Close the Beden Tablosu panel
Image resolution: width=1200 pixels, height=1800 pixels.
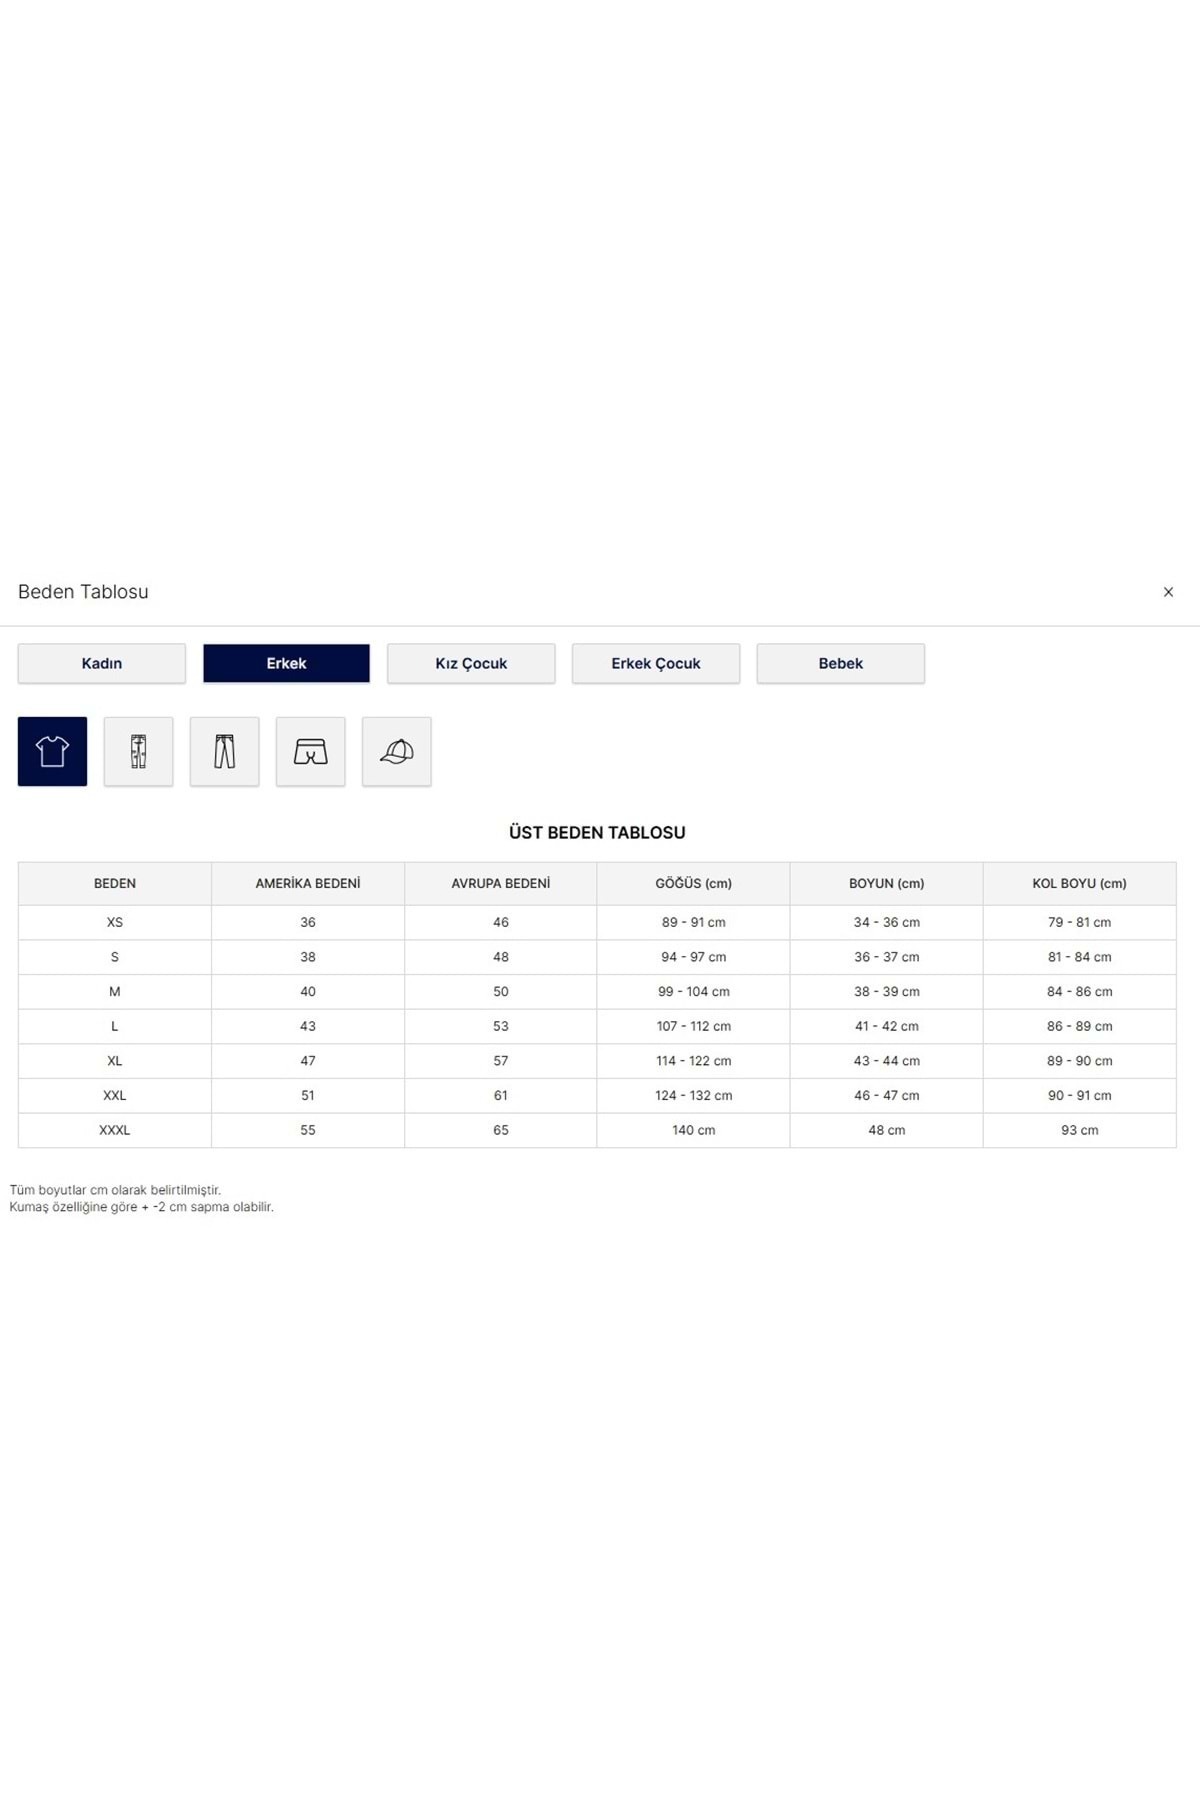[1168, 592]
